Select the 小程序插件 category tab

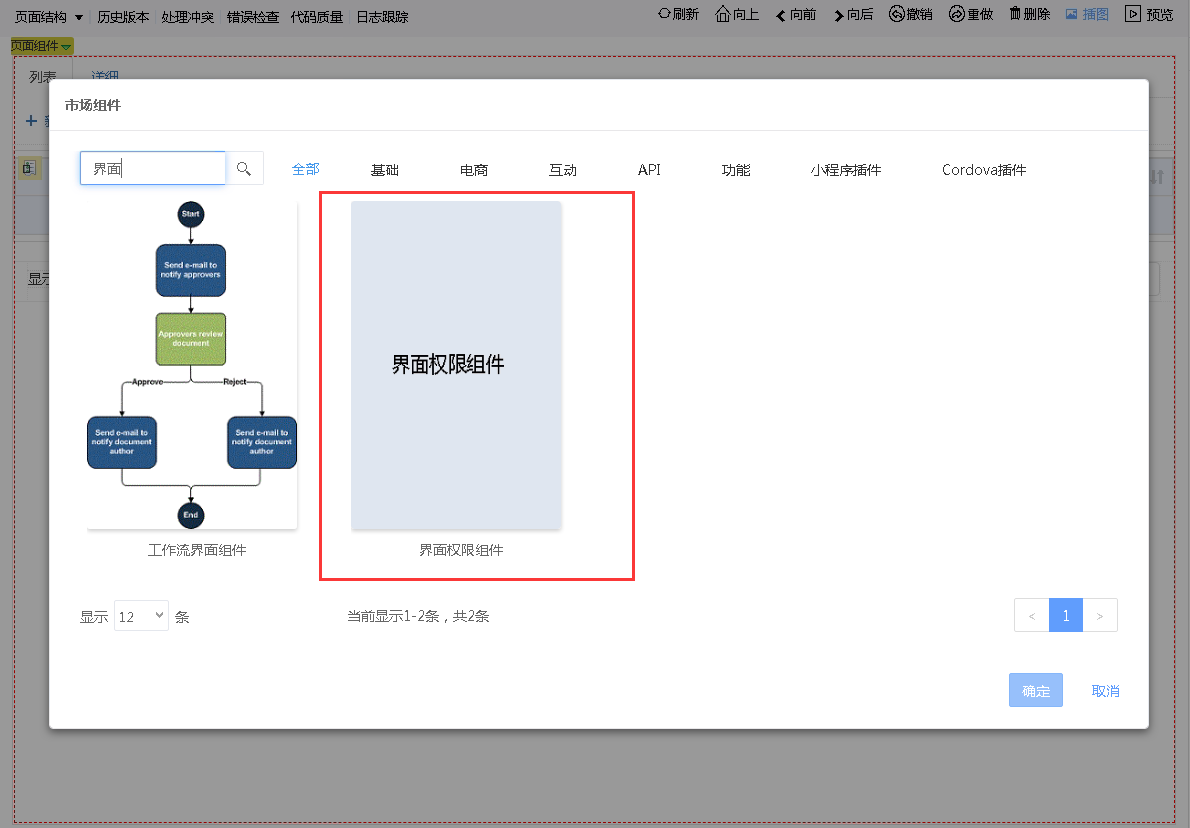click(845, 170)
